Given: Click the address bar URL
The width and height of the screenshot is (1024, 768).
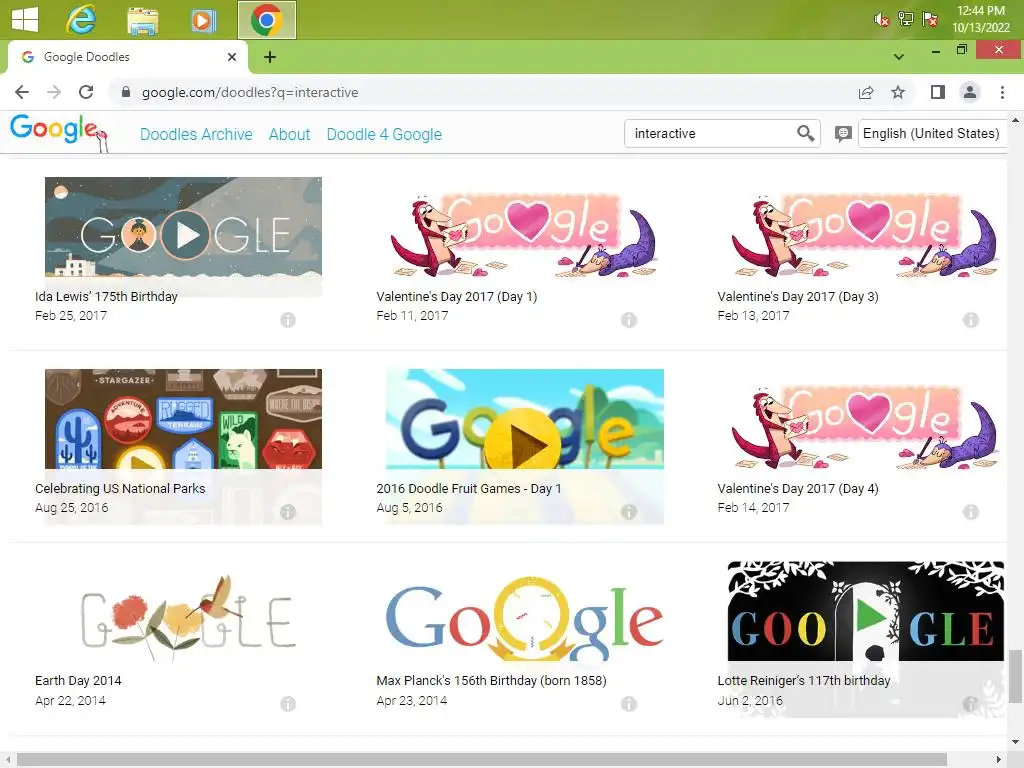Looking at the screenshot, I should tap(249, 92).
